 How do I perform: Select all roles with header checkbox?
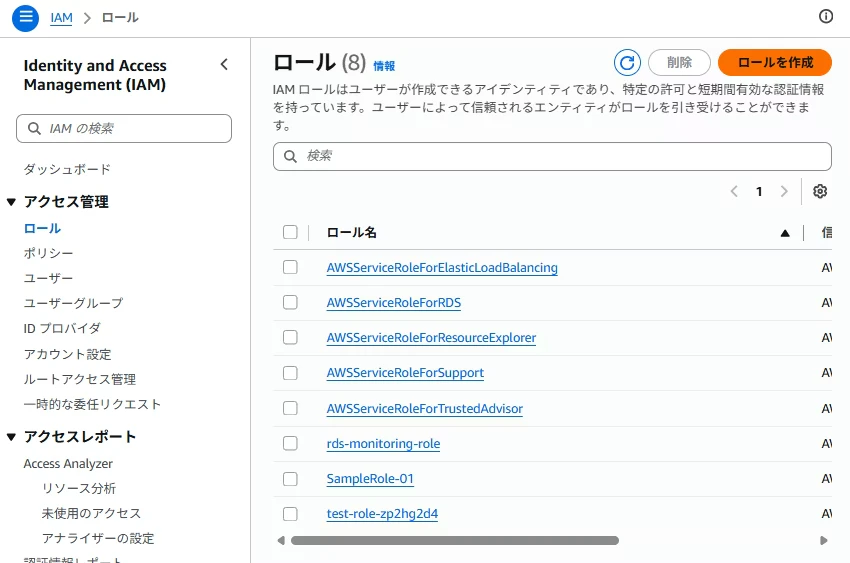pyautogui.click(x=291, y=232)
